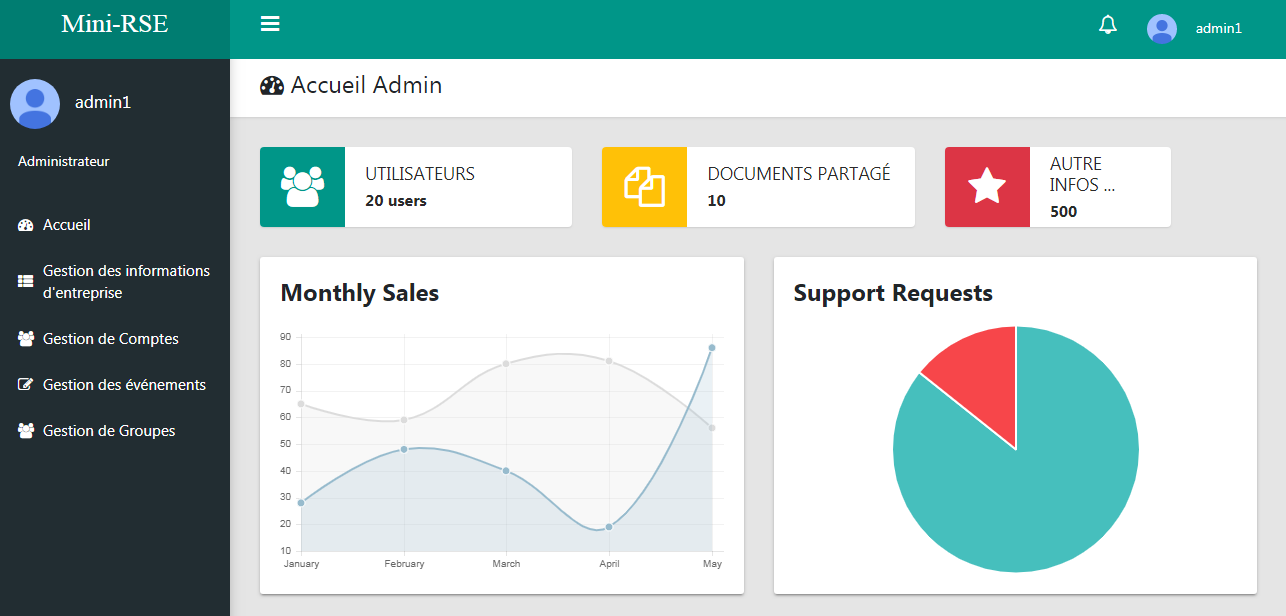This screenshot has width=1286, height=616.
Task: Click the January axis label
Action: [301, 564]
